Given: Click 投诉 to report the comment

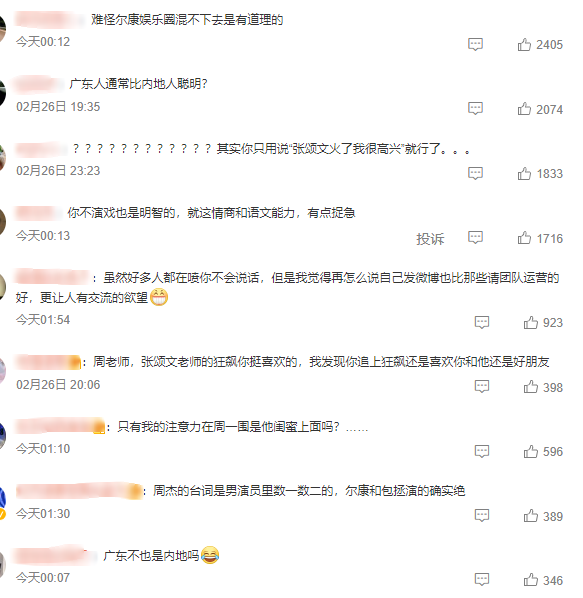Looking at the screenshot, I should click(x=430, y=239).
